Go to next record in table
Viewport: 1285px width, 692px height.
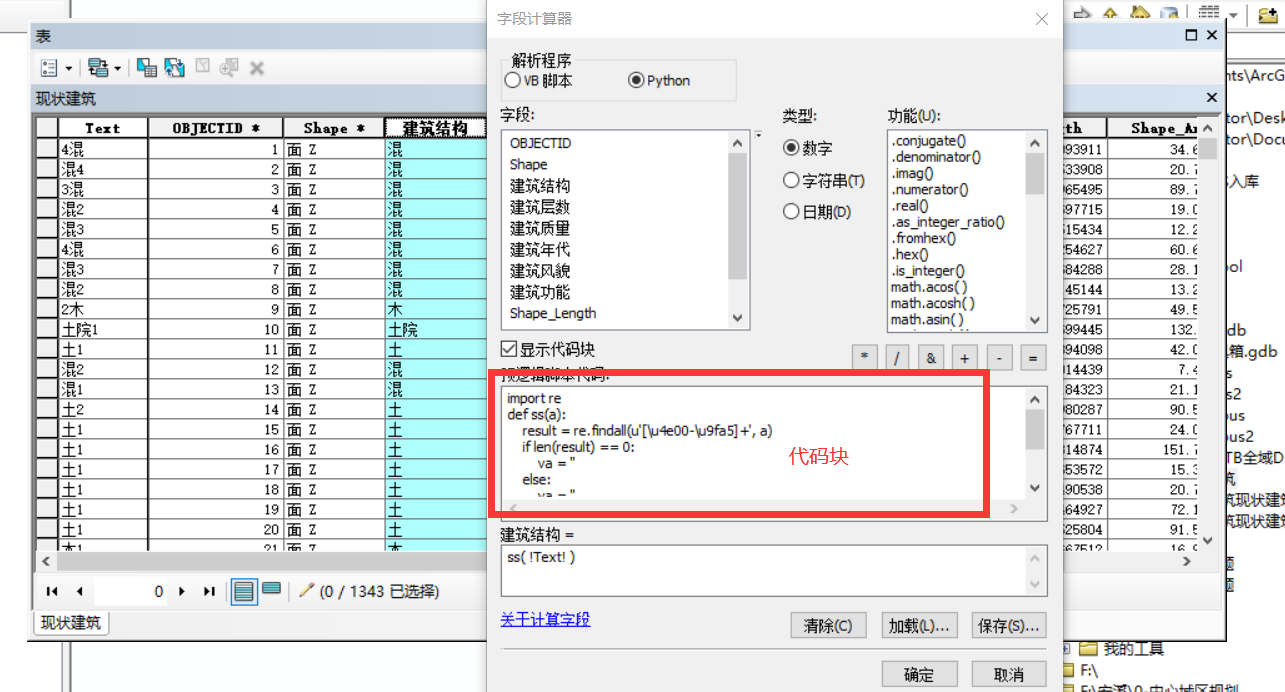(x=182, y=592)
